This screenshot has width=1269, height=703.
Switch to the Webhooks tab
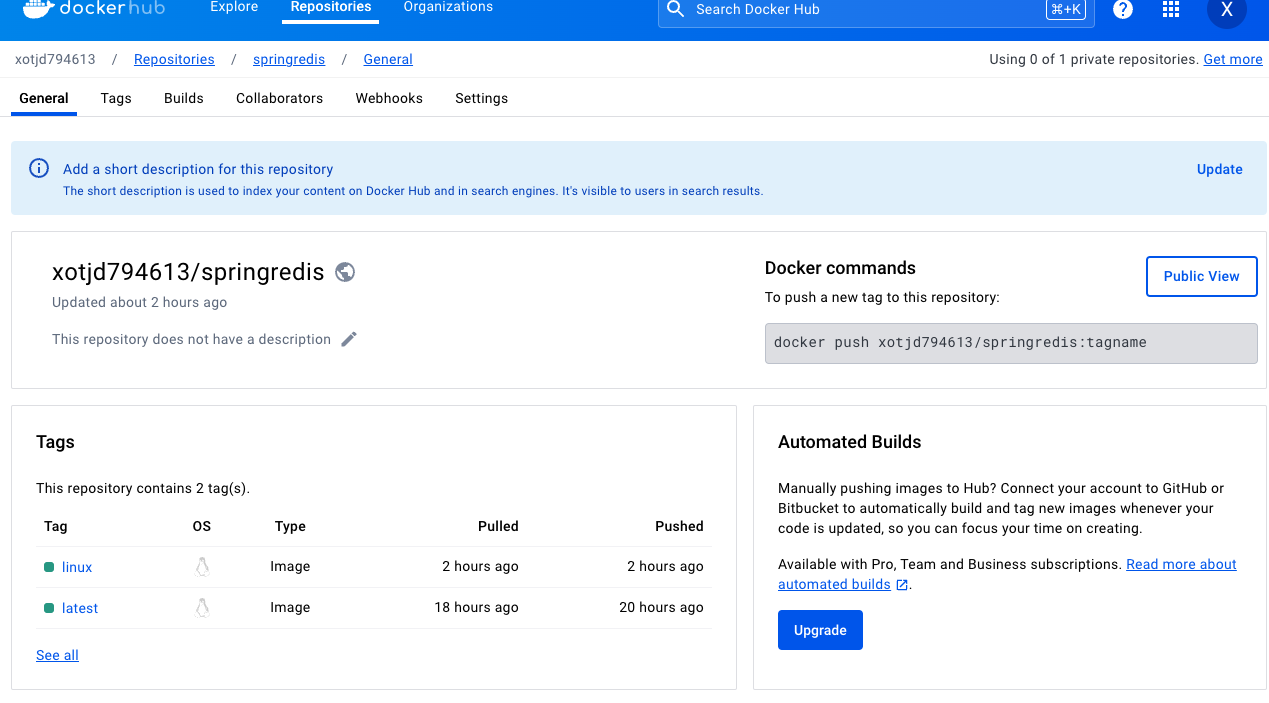(x=389, y=98)
